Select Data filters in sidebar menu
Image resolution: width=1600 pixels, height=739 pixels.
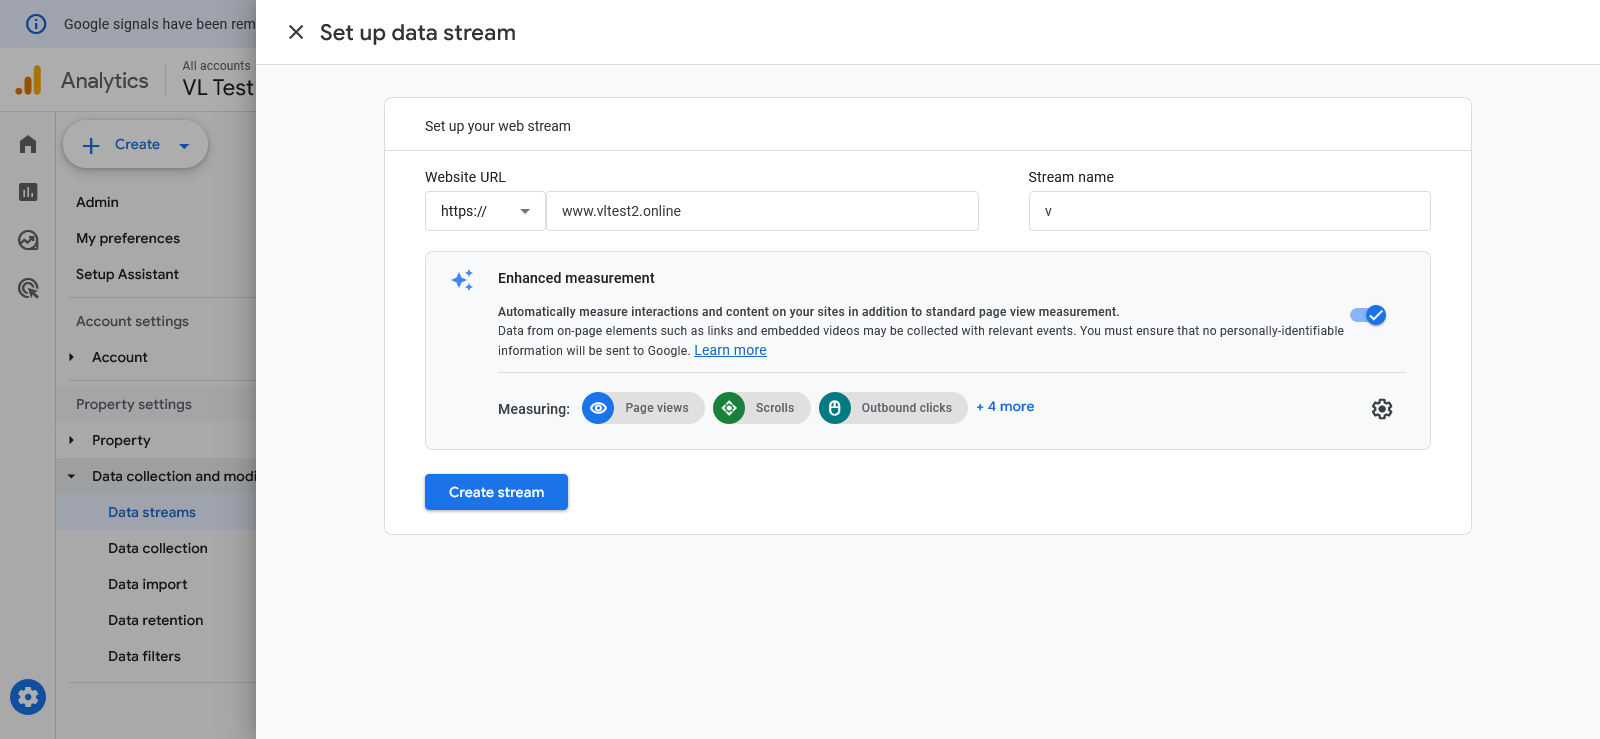(x=144, y=656)
